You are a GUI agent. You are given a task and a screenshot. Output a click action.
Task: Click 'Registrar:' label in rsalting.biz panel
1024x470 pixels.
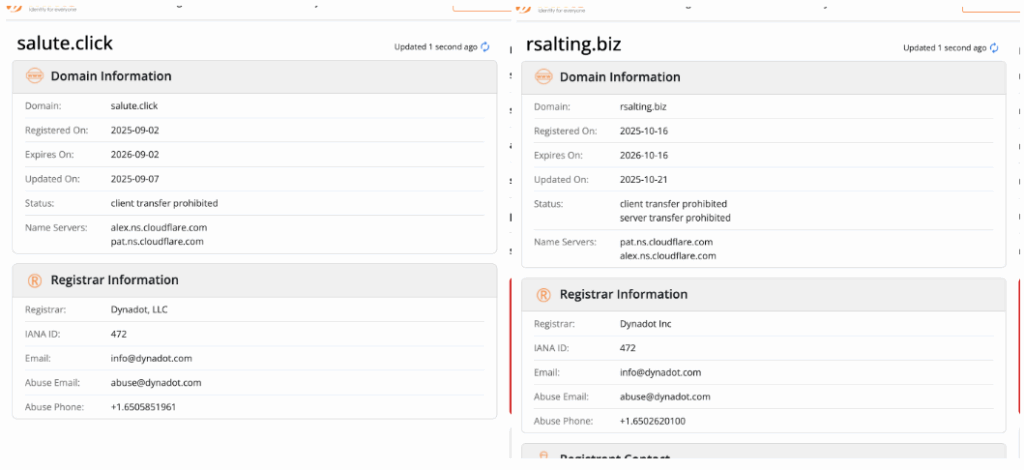click(x=554, y=324)
